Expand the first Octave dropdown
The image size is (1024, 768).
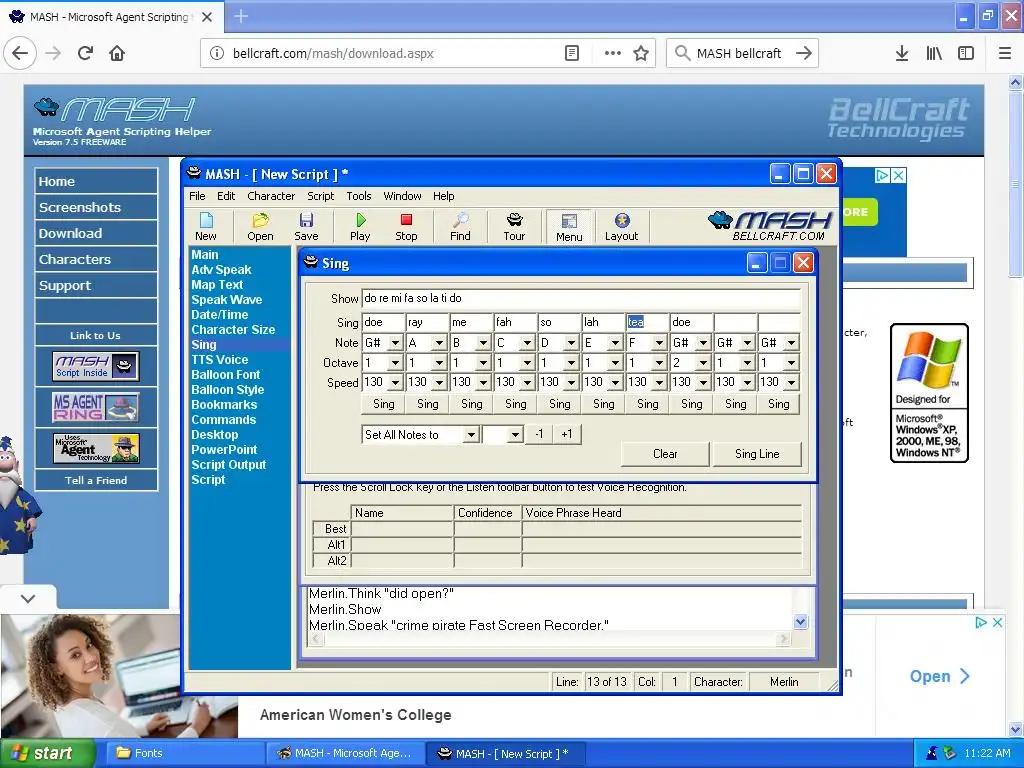coord(395,362)
